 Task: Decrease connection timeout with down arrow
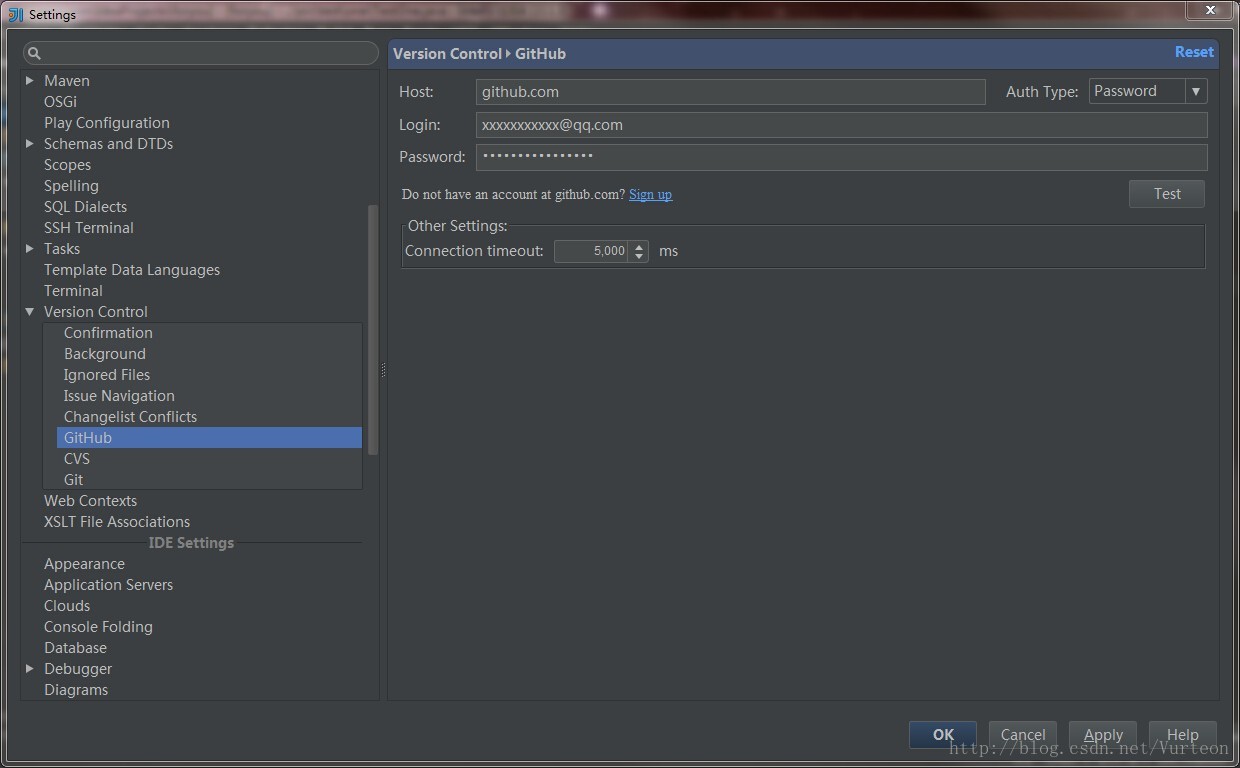(639, 256)
